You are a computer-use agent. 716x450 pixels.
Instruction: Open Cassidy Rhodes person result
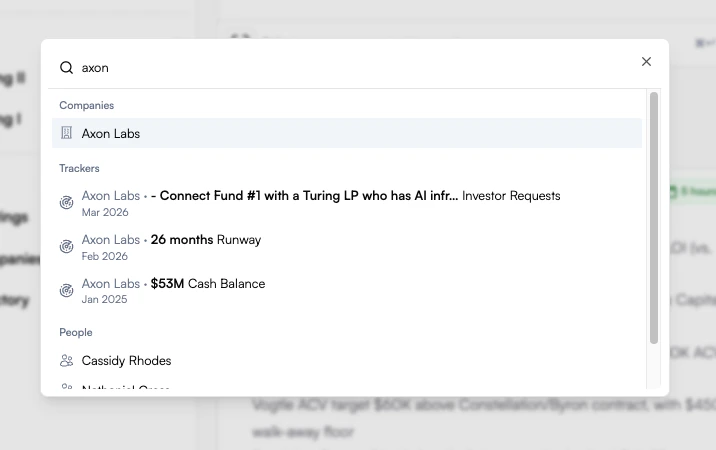point(347,360)
